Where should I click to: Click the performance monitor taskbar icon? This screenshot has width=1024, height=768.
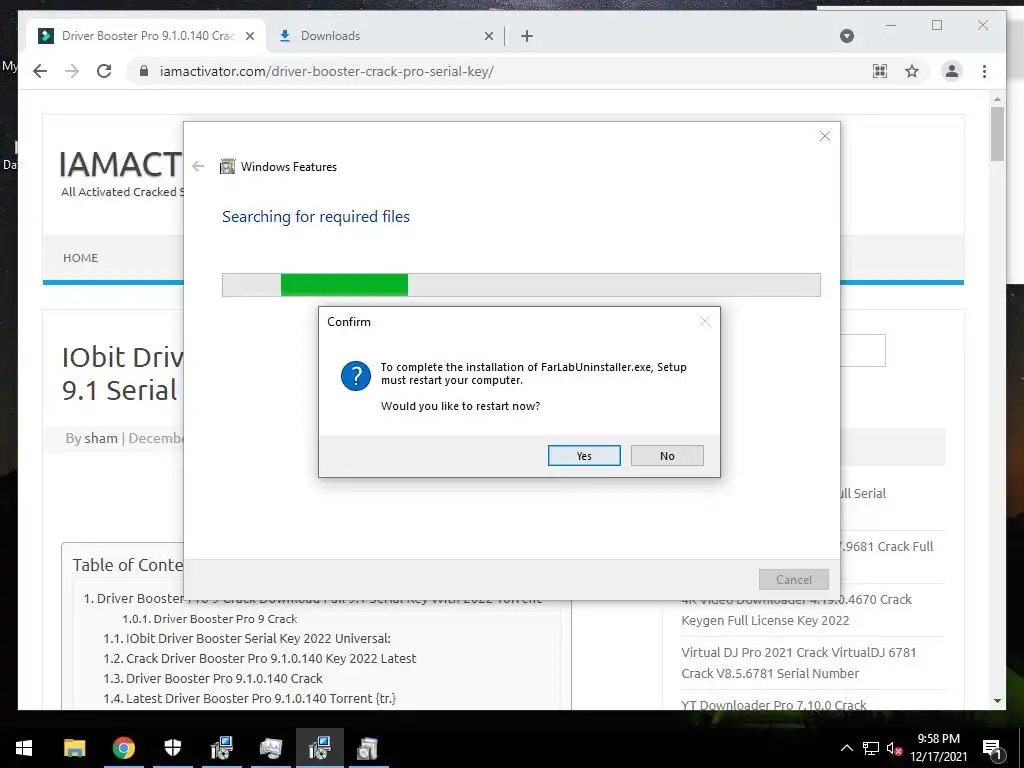click(x=270, y=748)
